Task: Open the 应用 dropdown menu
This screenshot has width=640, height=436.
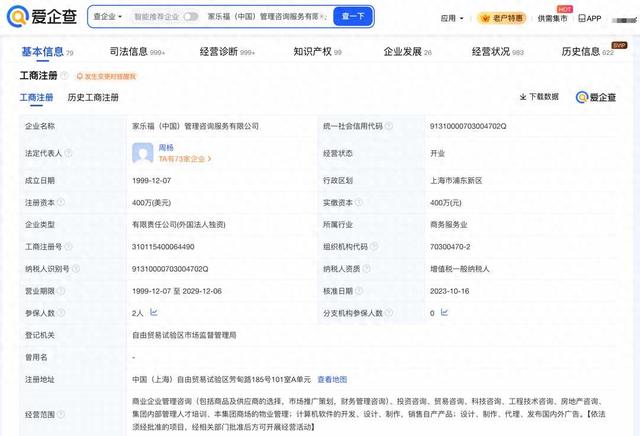Action: click(452, 18)
